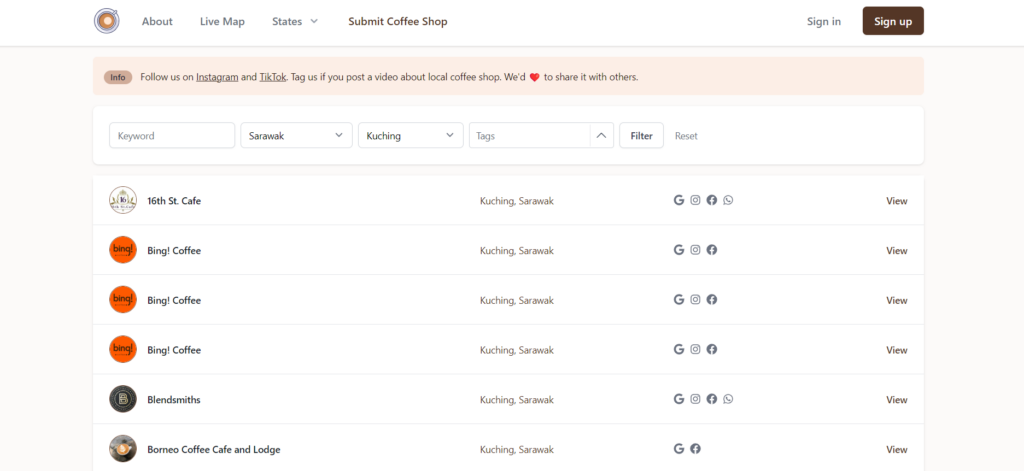Image resolution: width=1024 pixels, height=471 pixels.
Task: Open the Sarawak state dropdown
Action: [296, 135]
